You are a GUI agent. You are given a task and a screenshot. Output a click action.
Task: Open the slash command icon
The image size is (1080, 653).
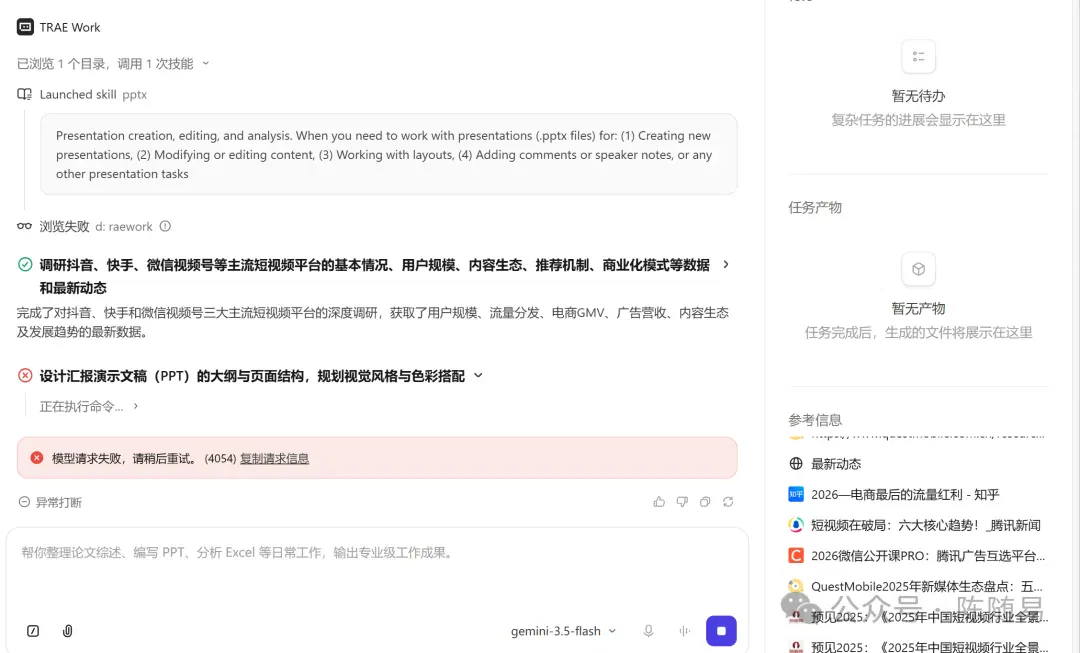pos(33,631)
